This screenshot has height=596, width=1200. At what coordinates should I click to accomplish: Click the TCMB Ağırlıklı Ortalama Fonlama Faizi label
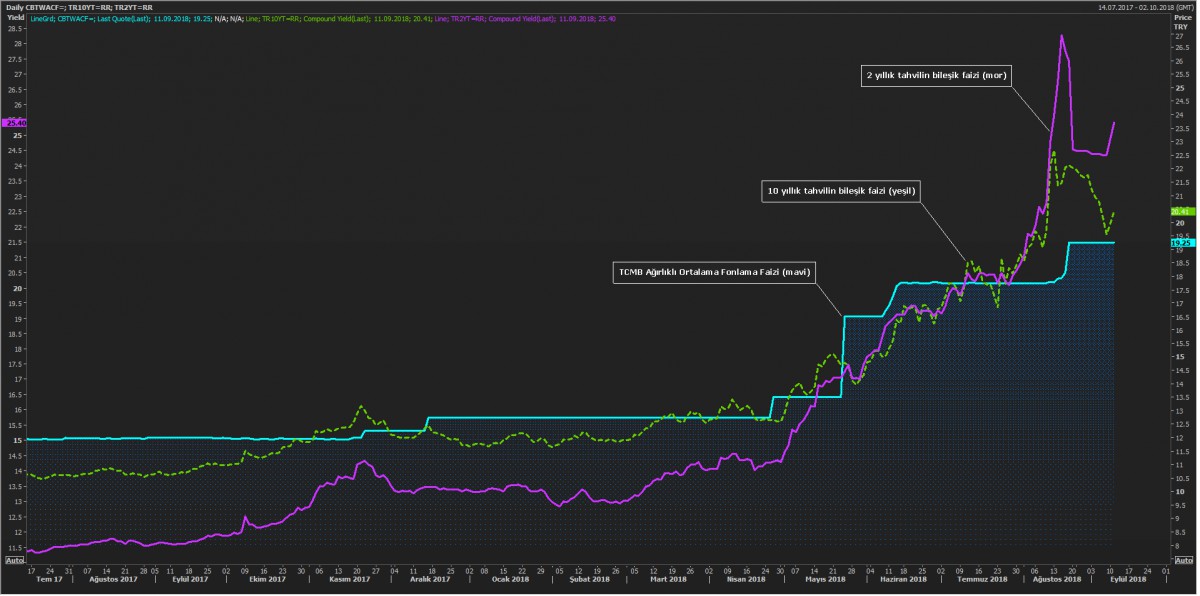(714, 271)
